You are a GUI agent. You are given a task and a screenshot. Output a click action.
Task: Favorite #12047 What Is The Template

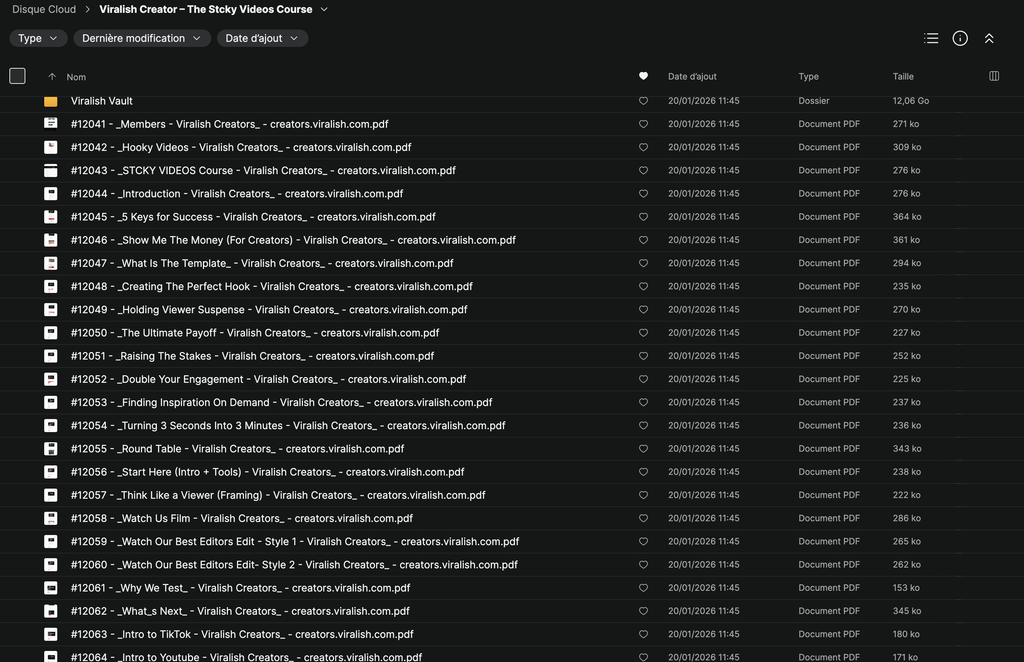[x=643, y=263]
